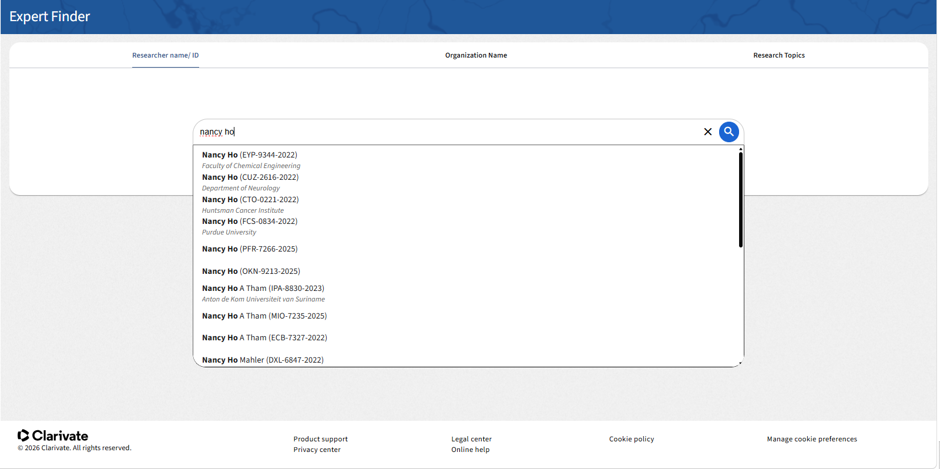Select Nancy Ho (CTO-0221-2022) suggestion
This screenshot has height=469, width=940.
point(250,199)
